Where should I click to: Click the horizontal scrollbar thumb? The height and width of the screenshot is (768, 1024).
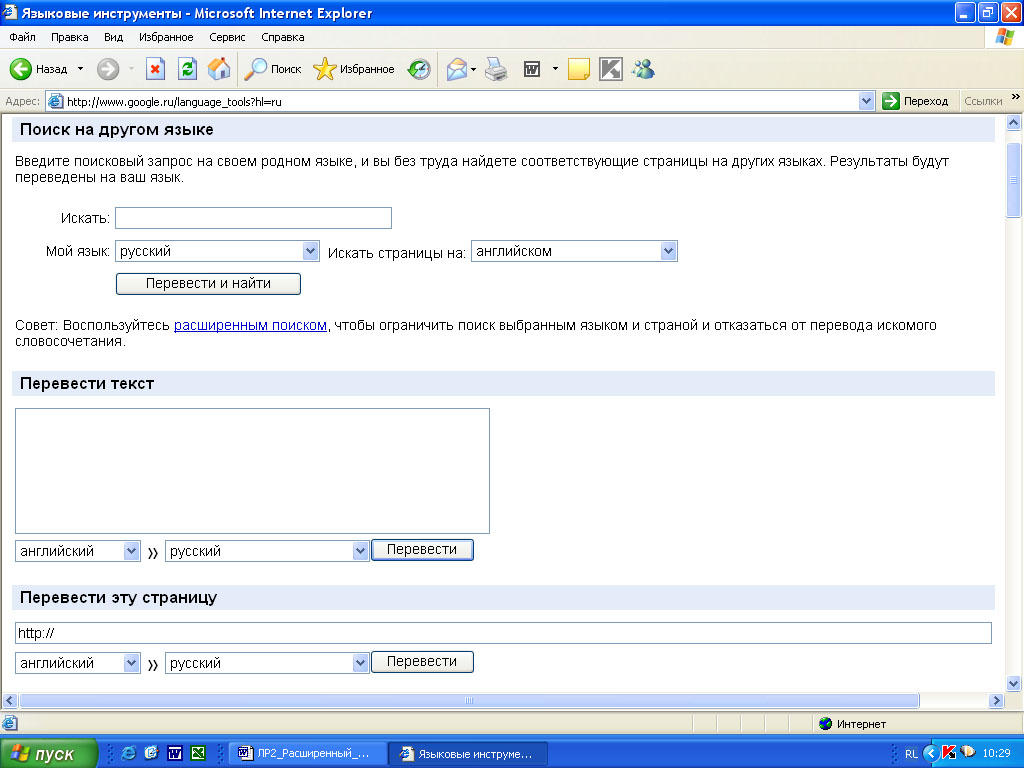coord(469,700)
